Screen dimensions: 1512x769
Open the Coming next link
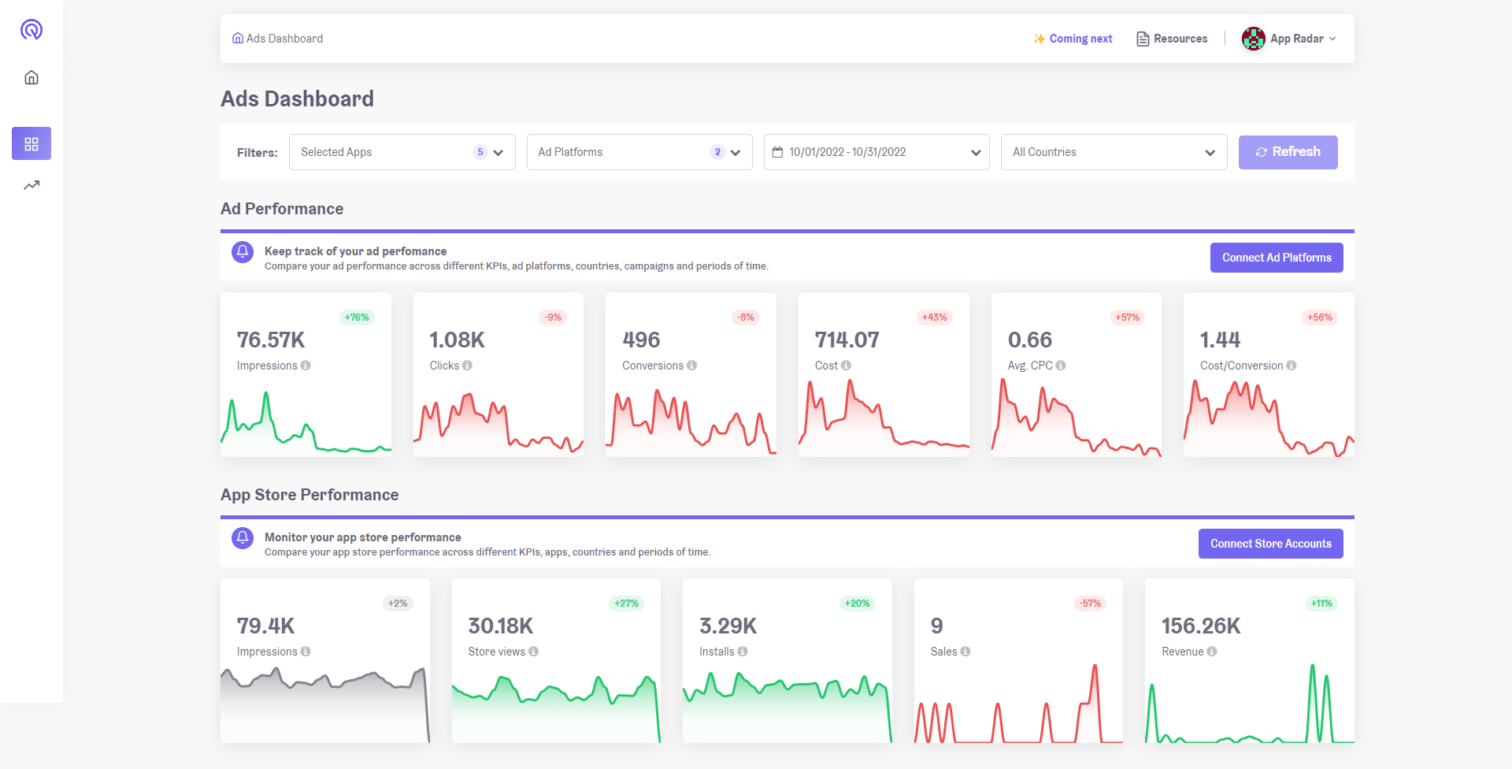tap(1073, 39)
